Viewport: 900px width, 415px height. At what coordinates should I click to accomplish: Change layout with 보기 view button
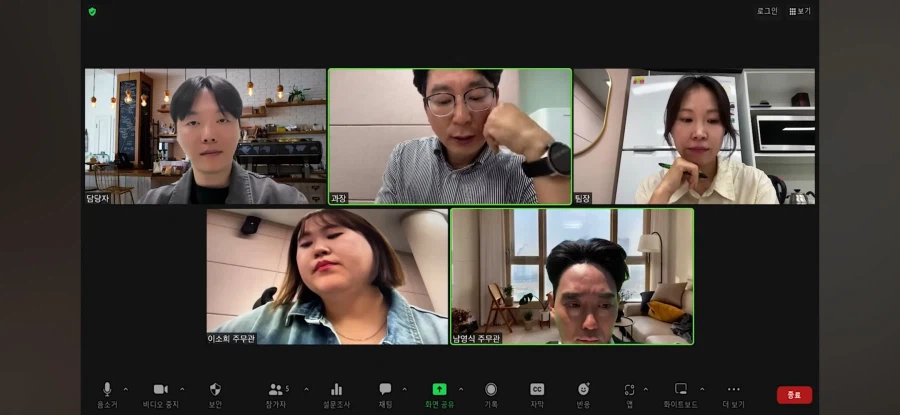pos(800,11)
